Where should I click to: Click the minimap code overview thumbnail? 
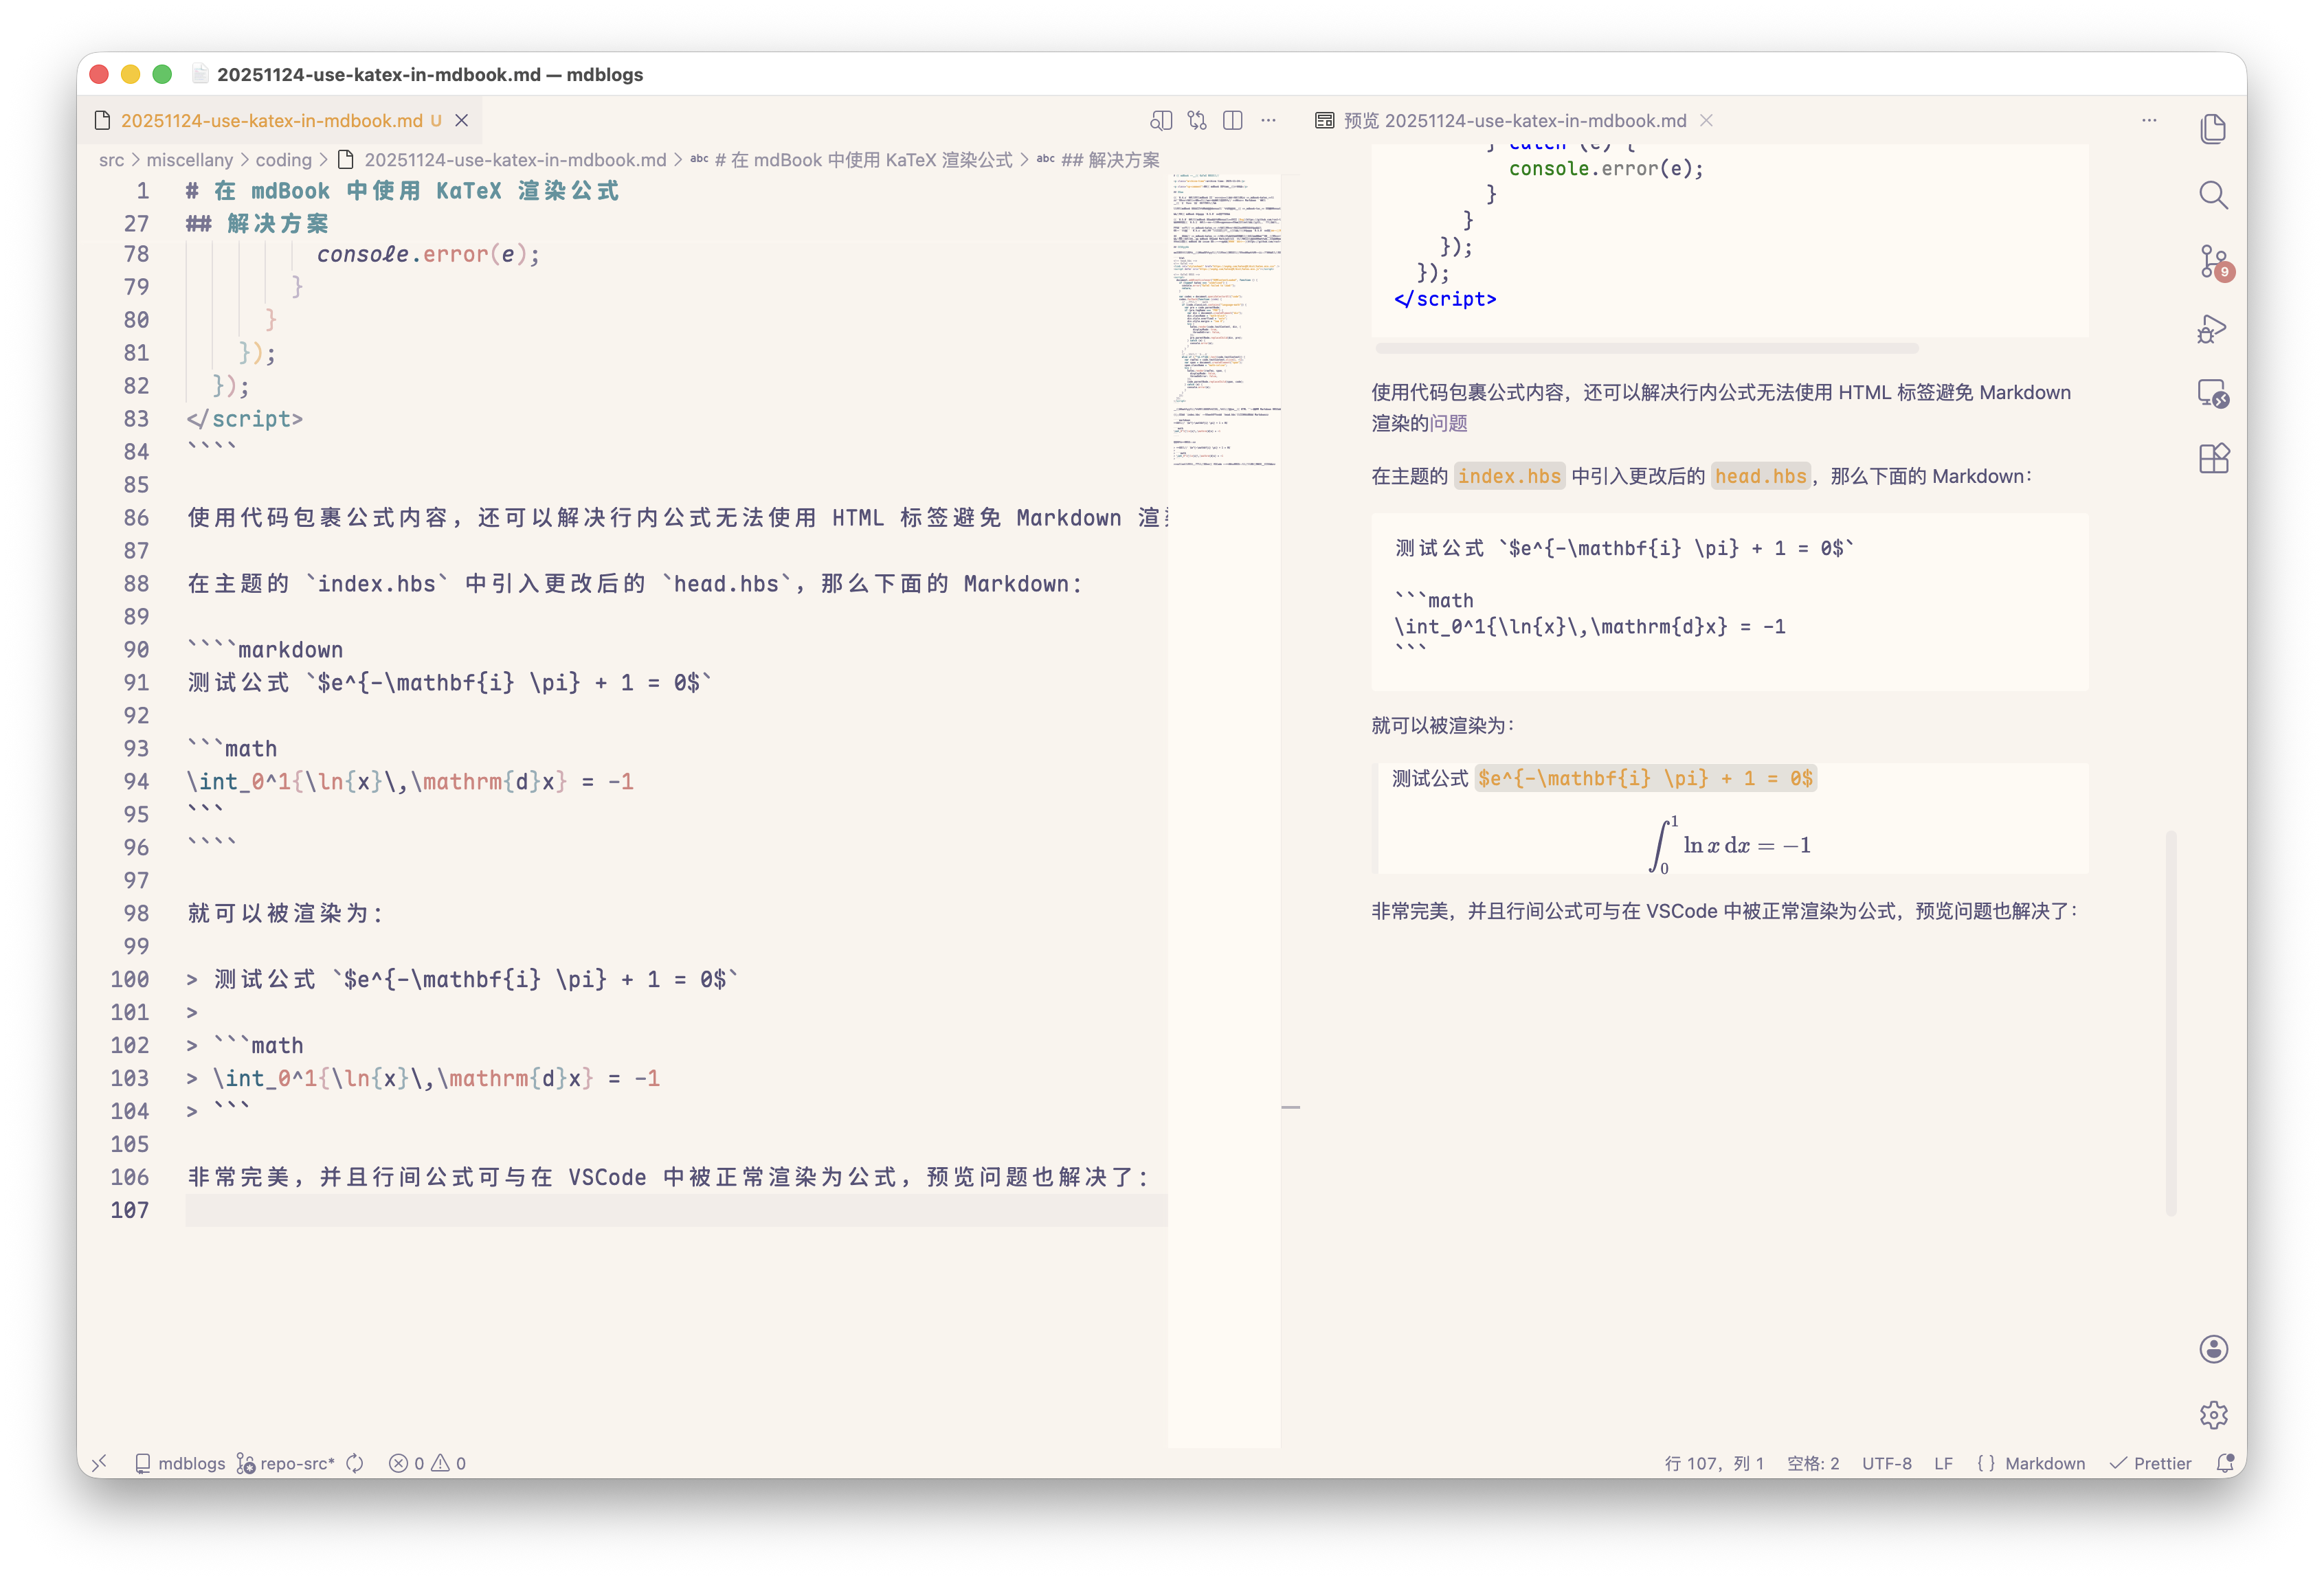click(1225, 320)
